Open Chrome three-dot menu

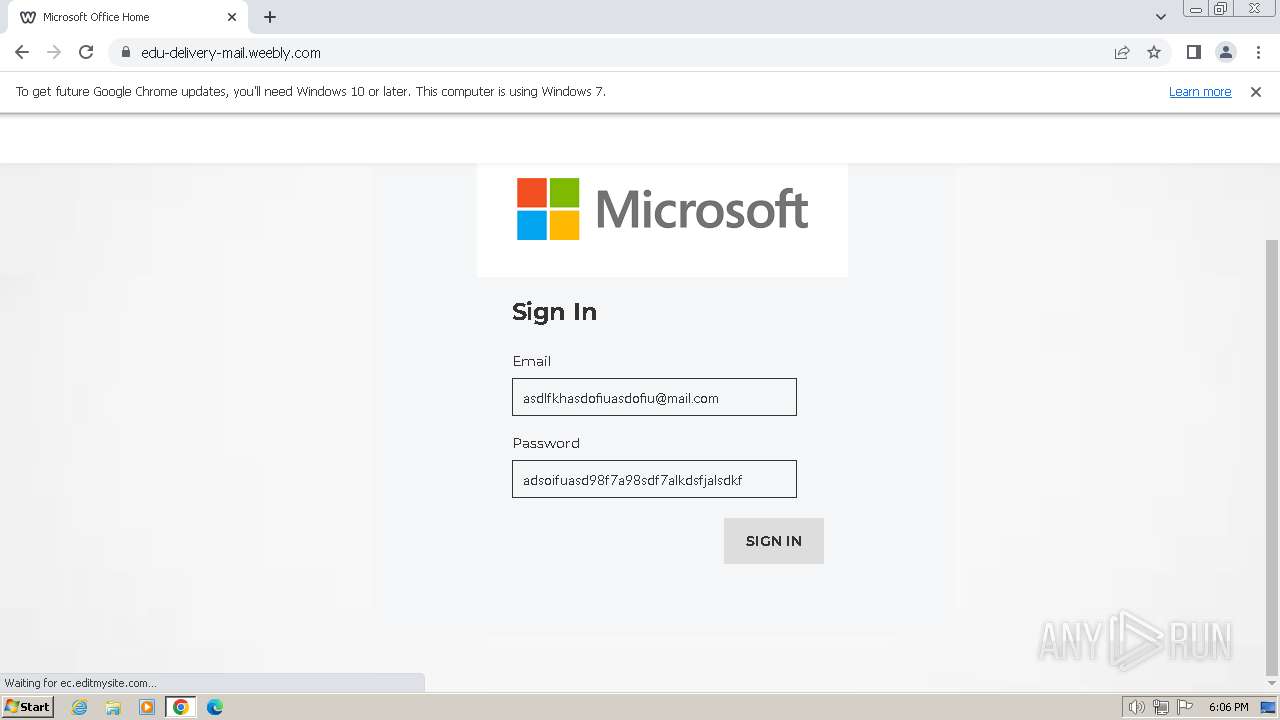tap(1258, 52)
